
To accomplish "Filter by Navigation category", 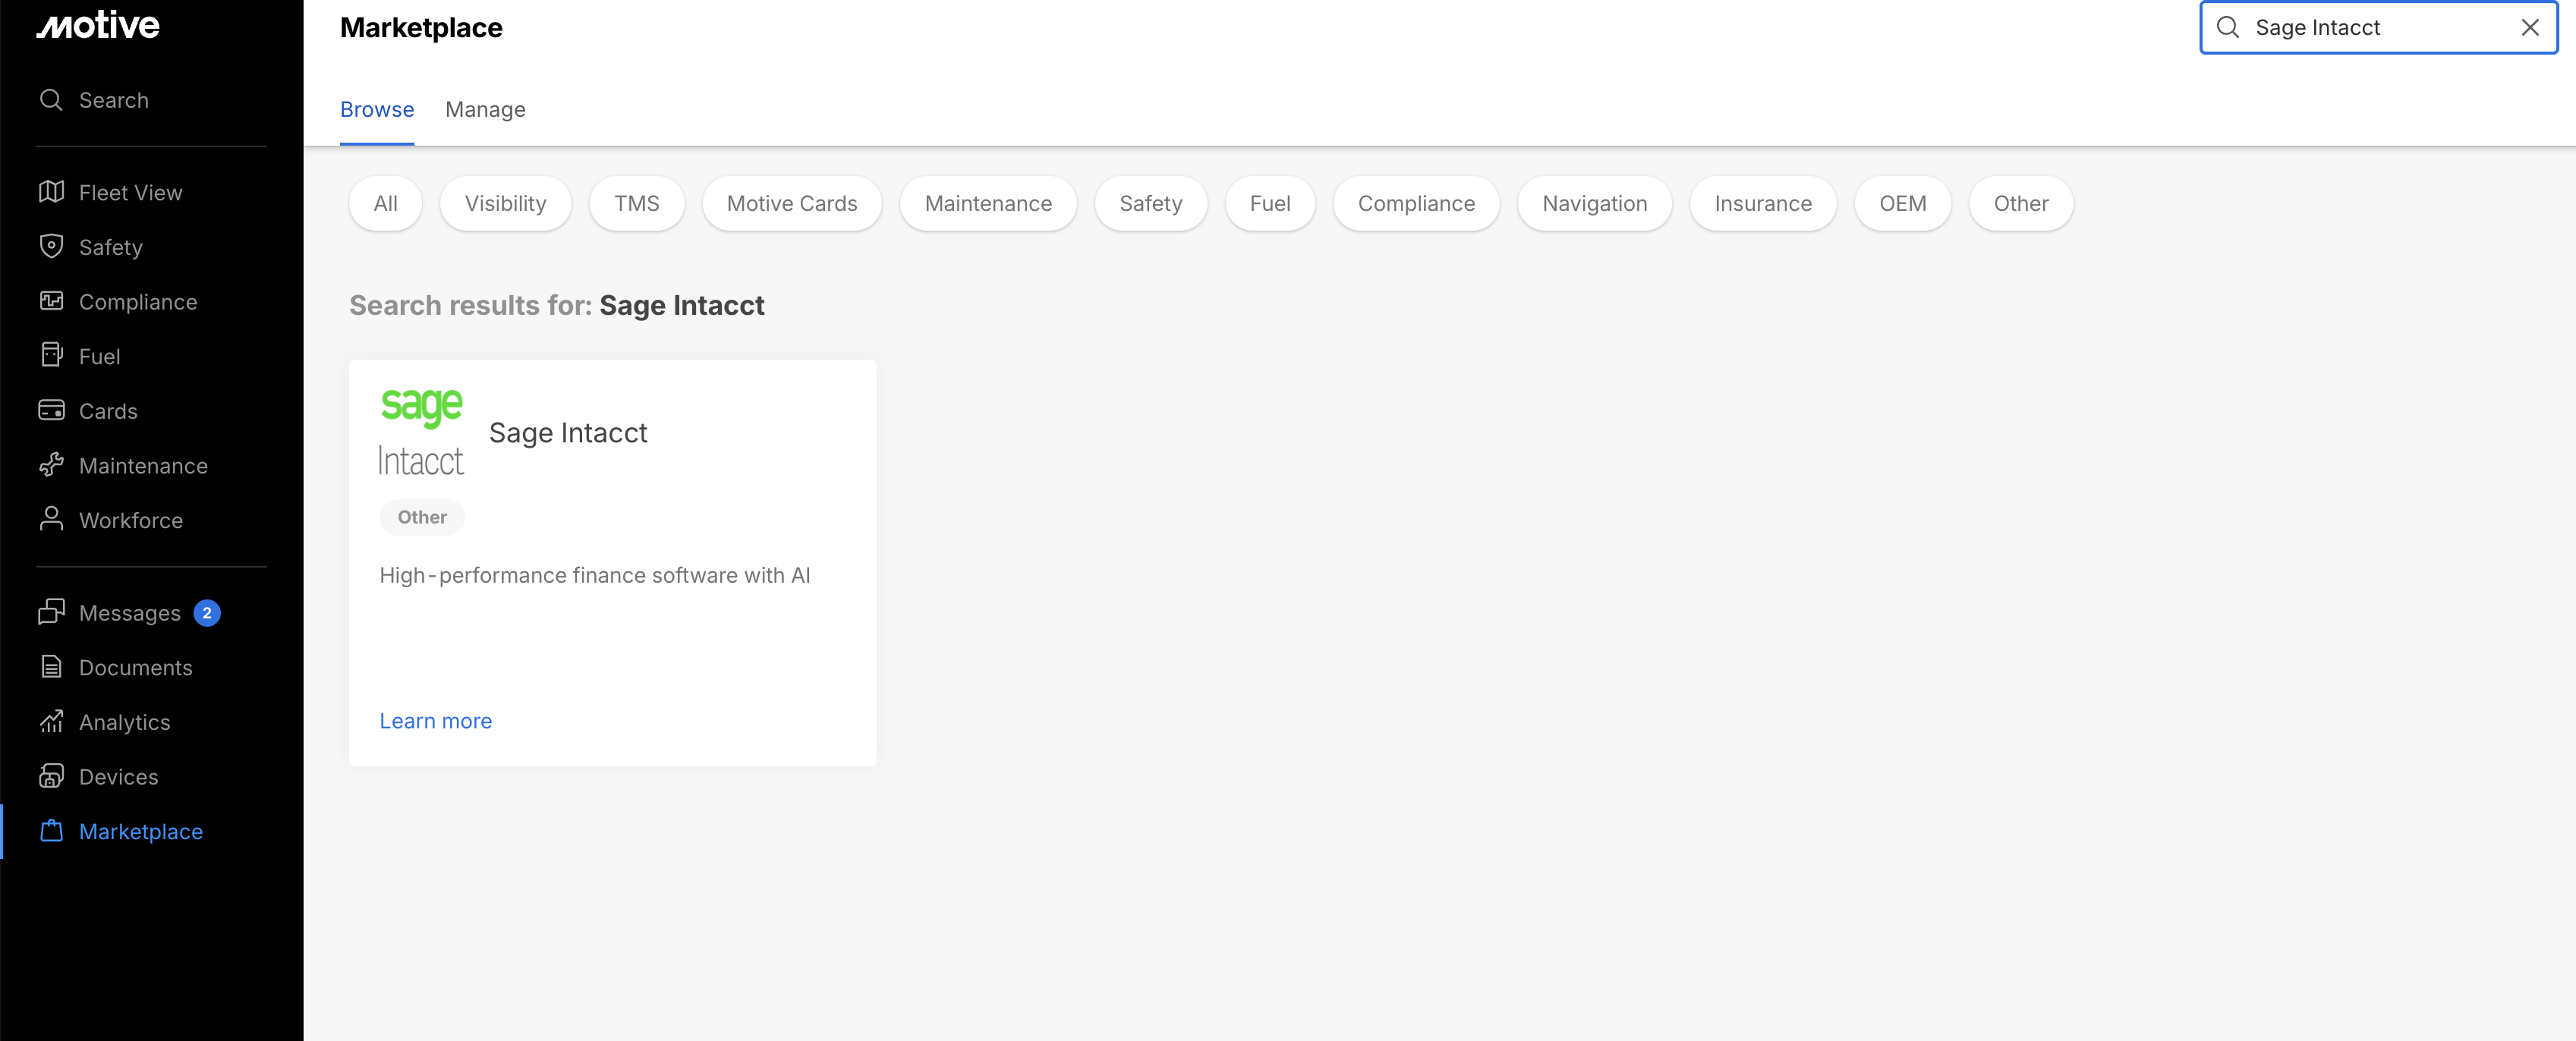I will (1594, 203).
